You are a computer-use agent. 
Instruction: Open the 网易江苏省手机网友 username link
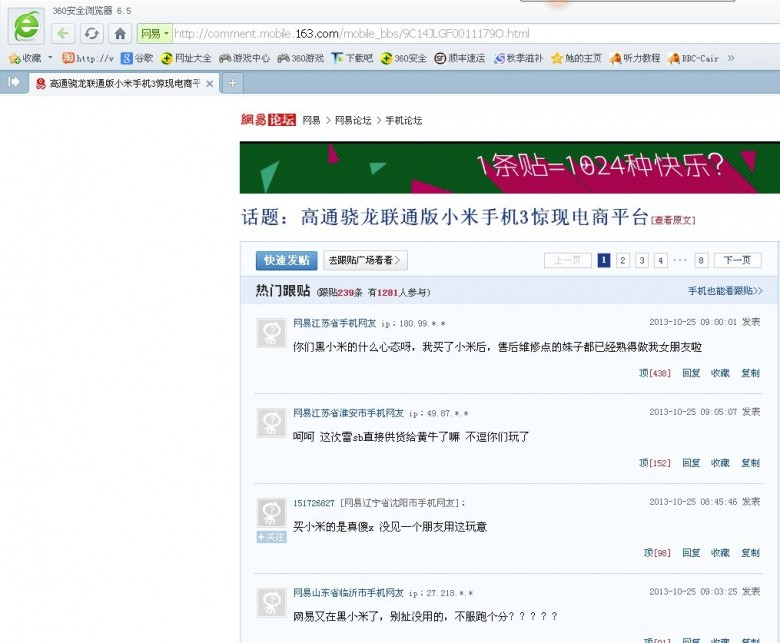[335, 323]
